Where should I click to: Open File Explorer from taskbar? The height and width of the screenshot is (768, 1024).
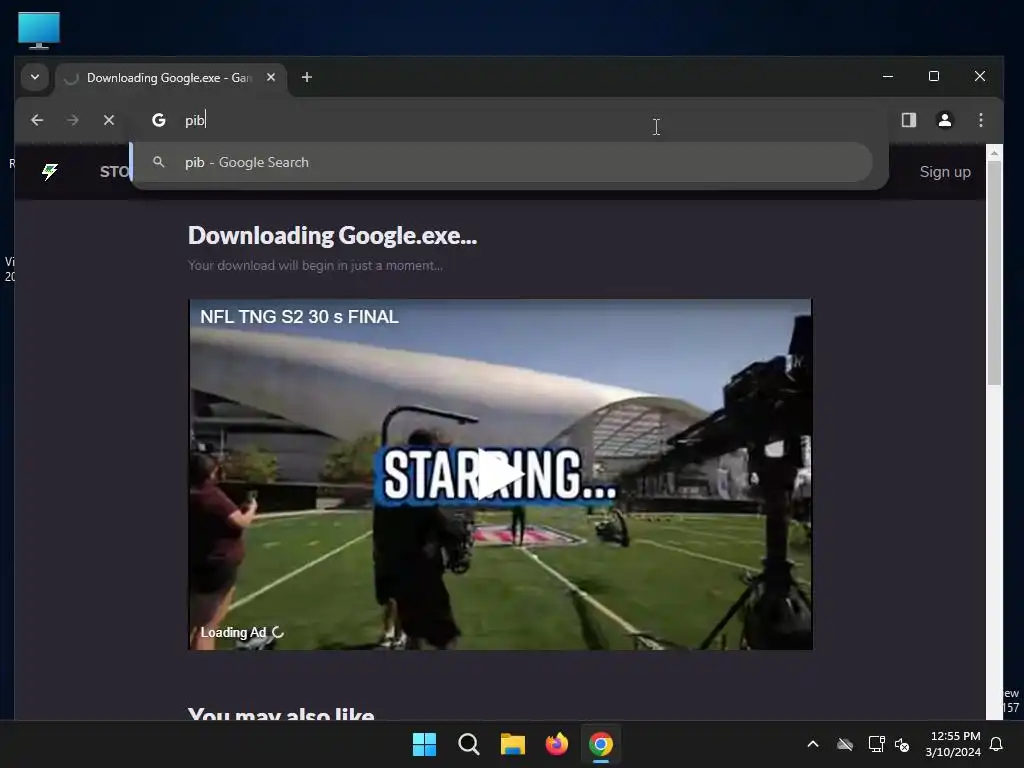coord(513,744)
